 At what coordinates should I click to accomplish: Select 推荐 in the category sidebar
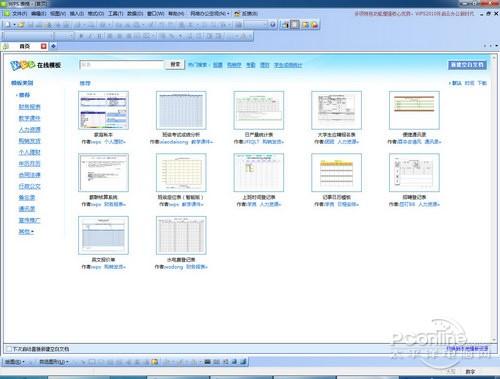24,95
